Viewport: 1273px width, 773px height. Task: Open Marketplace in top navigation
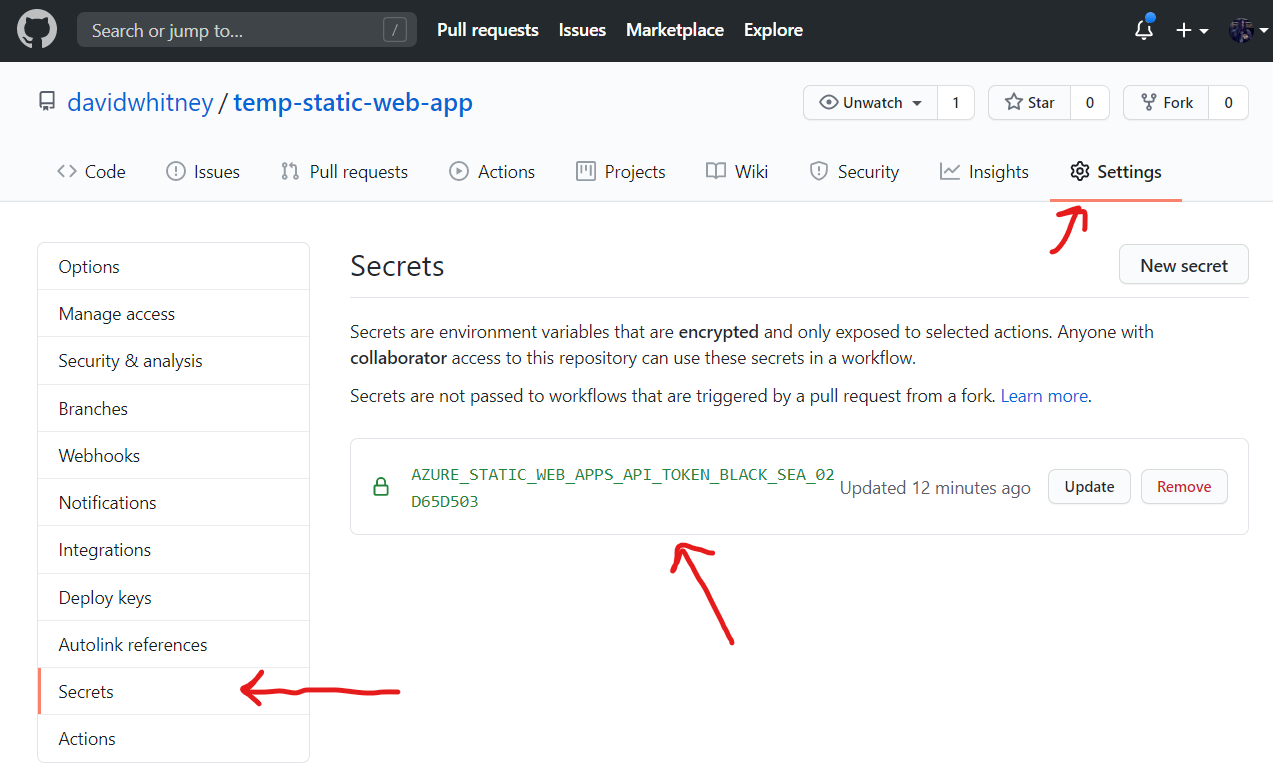[675, 30]
